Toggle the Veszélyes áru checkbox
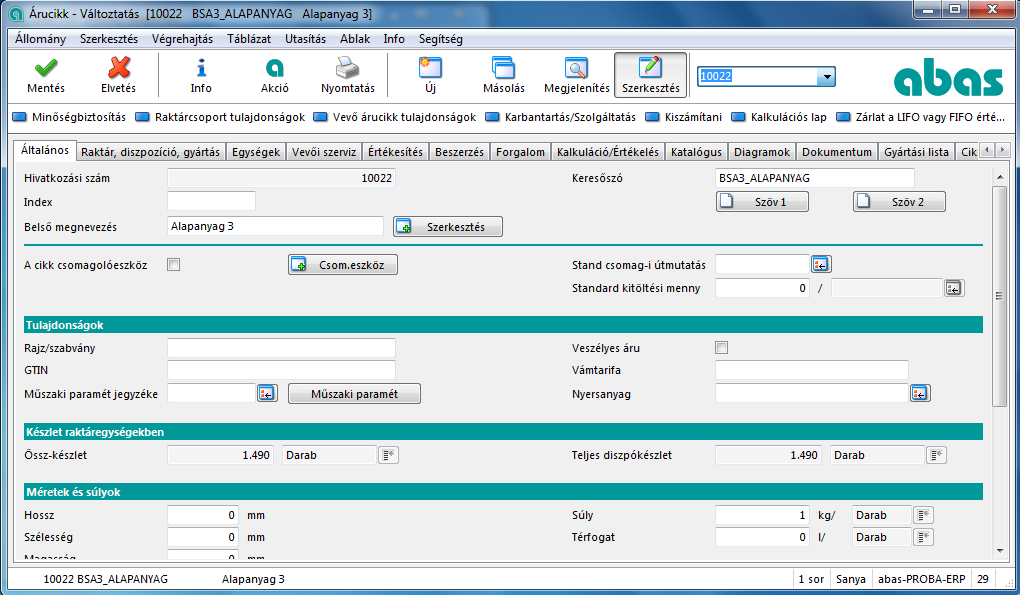Image resolution: width=1020 pixels, height=595 pixels. 721,348
